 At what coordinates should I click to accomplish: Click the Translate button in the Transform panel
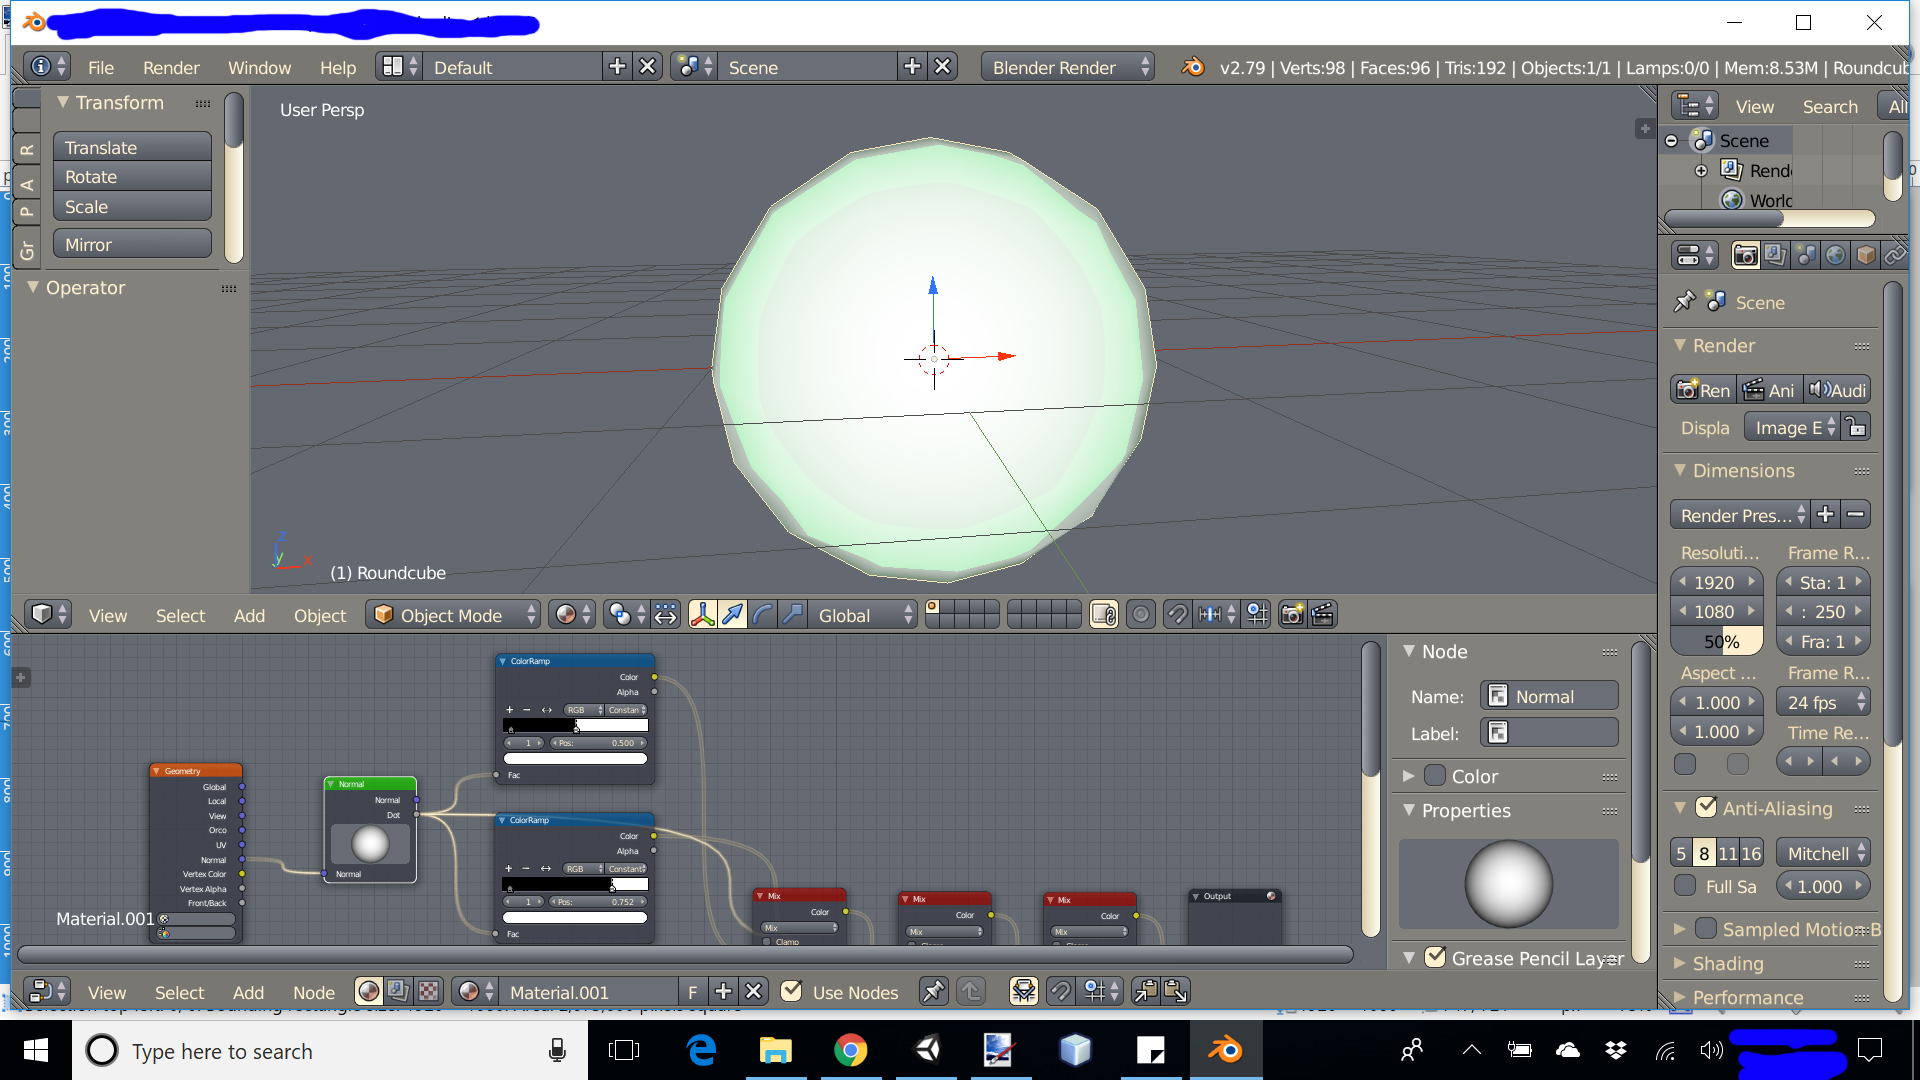pos(132,147)
